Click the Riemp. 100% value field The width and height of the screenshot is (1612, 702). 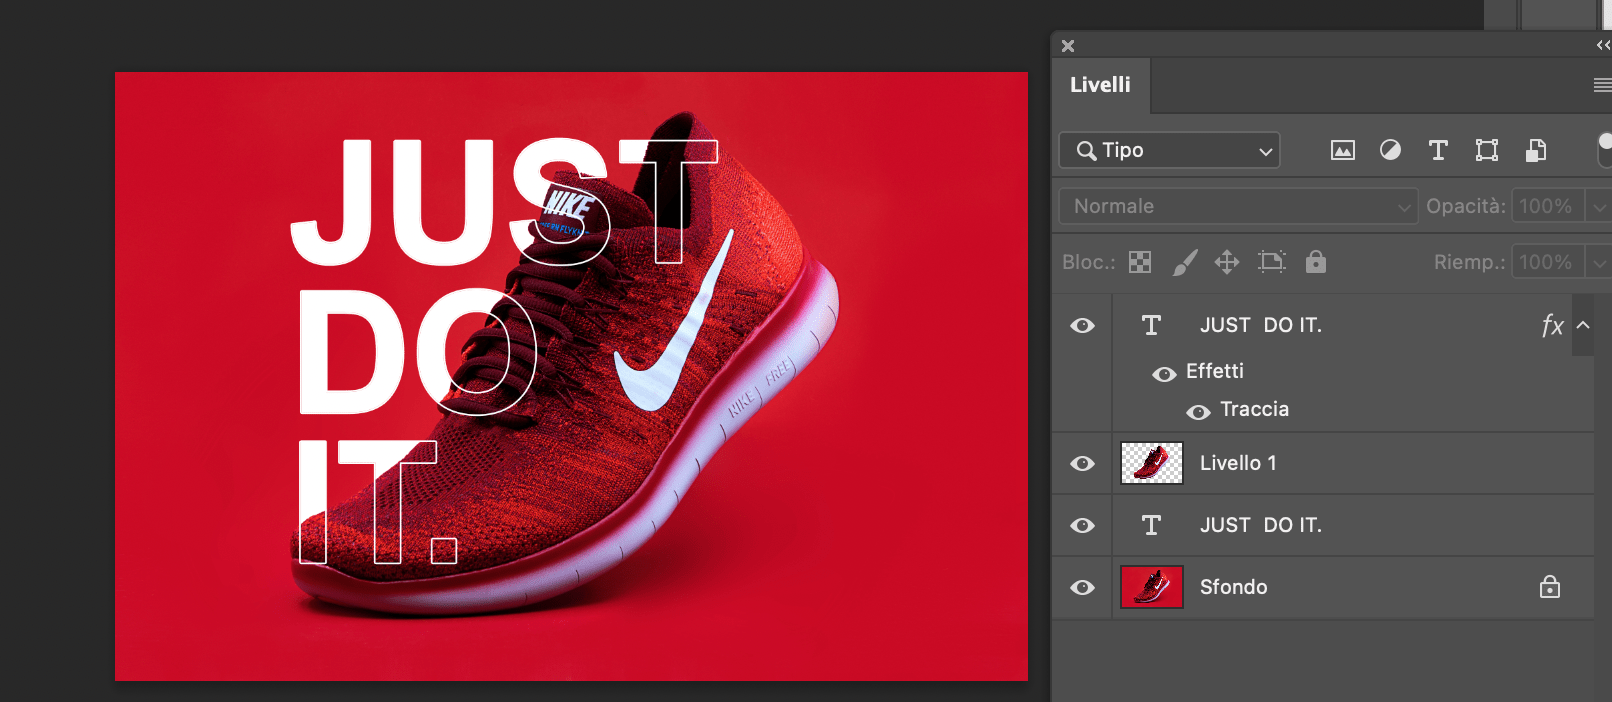[1548, 262]
